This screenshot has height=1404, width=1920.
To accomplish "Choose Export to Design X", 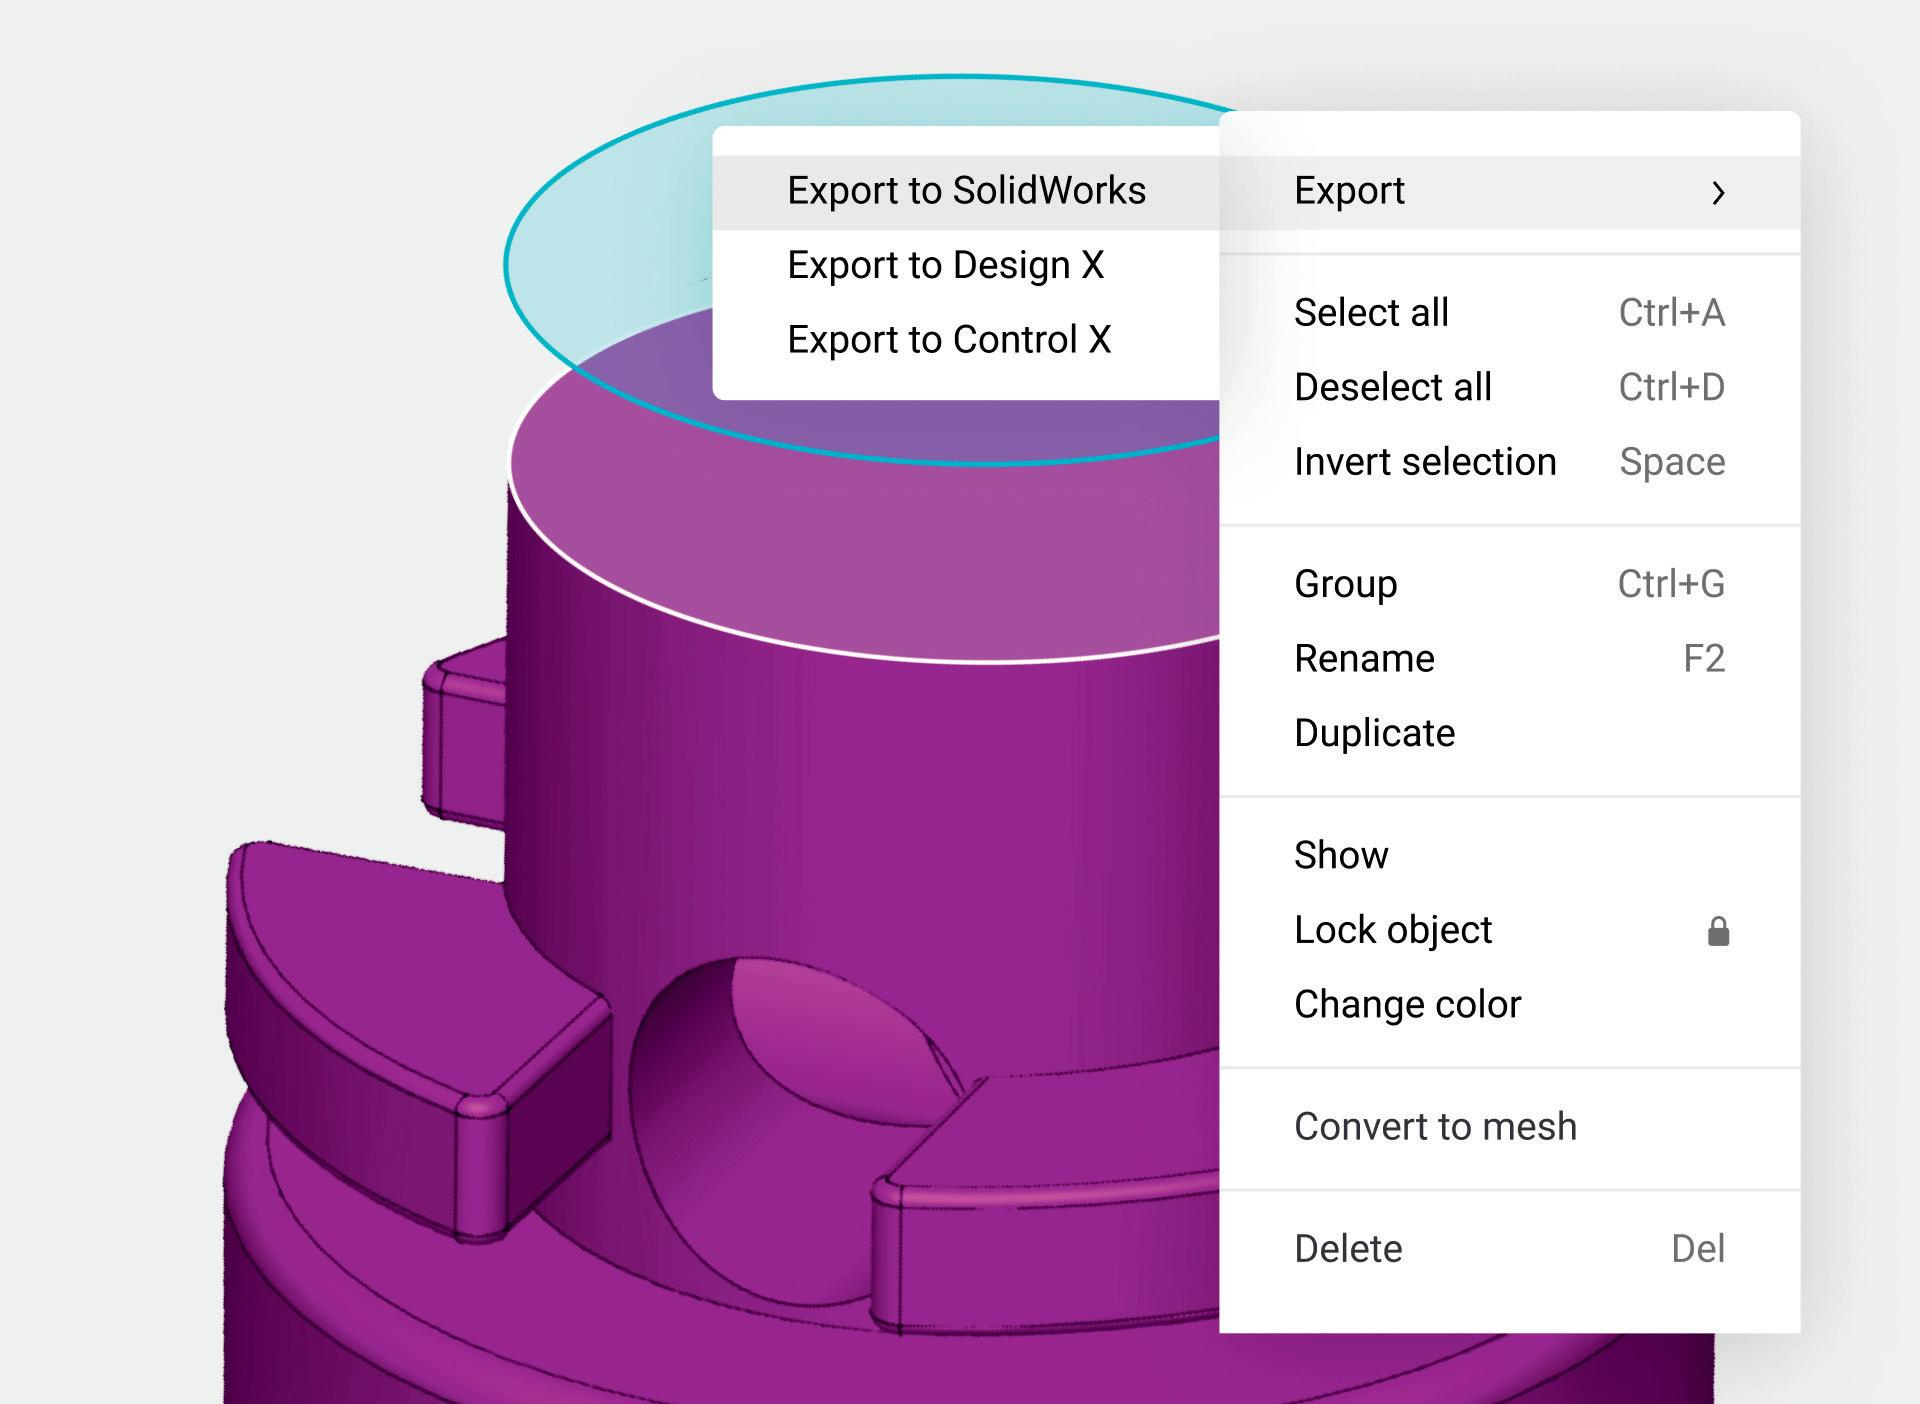I will coord(945,265).
